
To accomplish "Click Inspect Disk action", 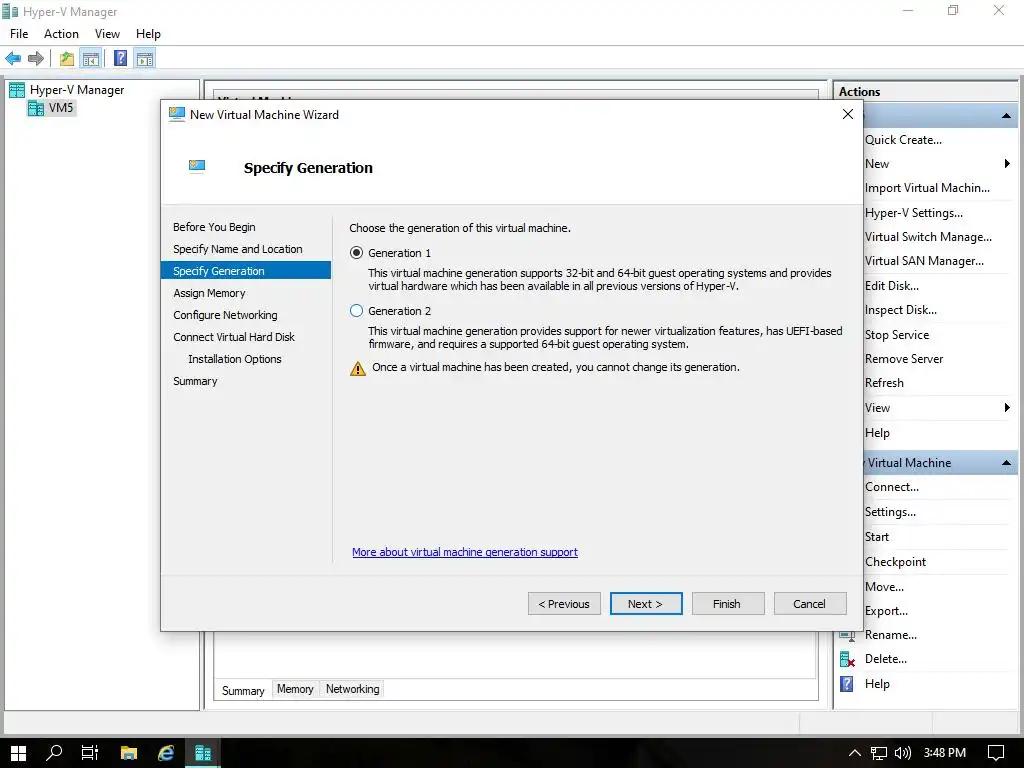I will click(901, 310).
